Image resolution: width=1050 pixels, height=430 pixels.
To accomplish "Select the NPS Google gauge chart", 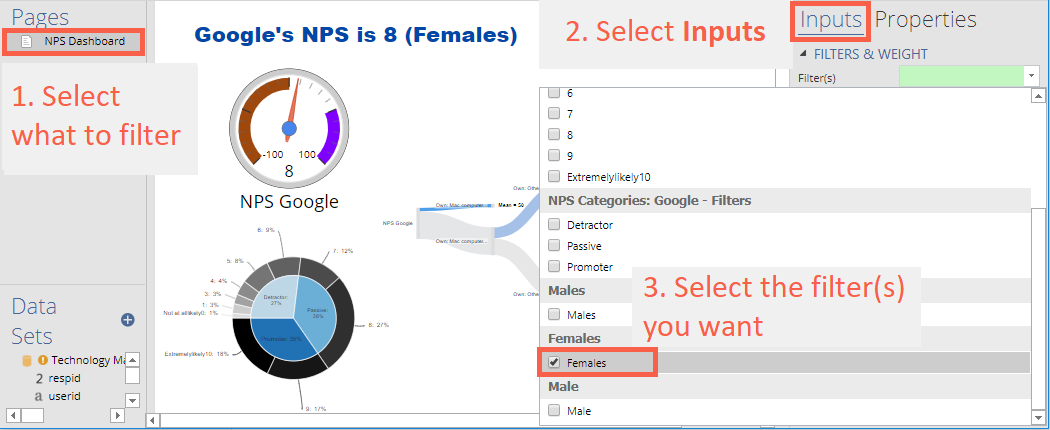I will pos(289,131).
